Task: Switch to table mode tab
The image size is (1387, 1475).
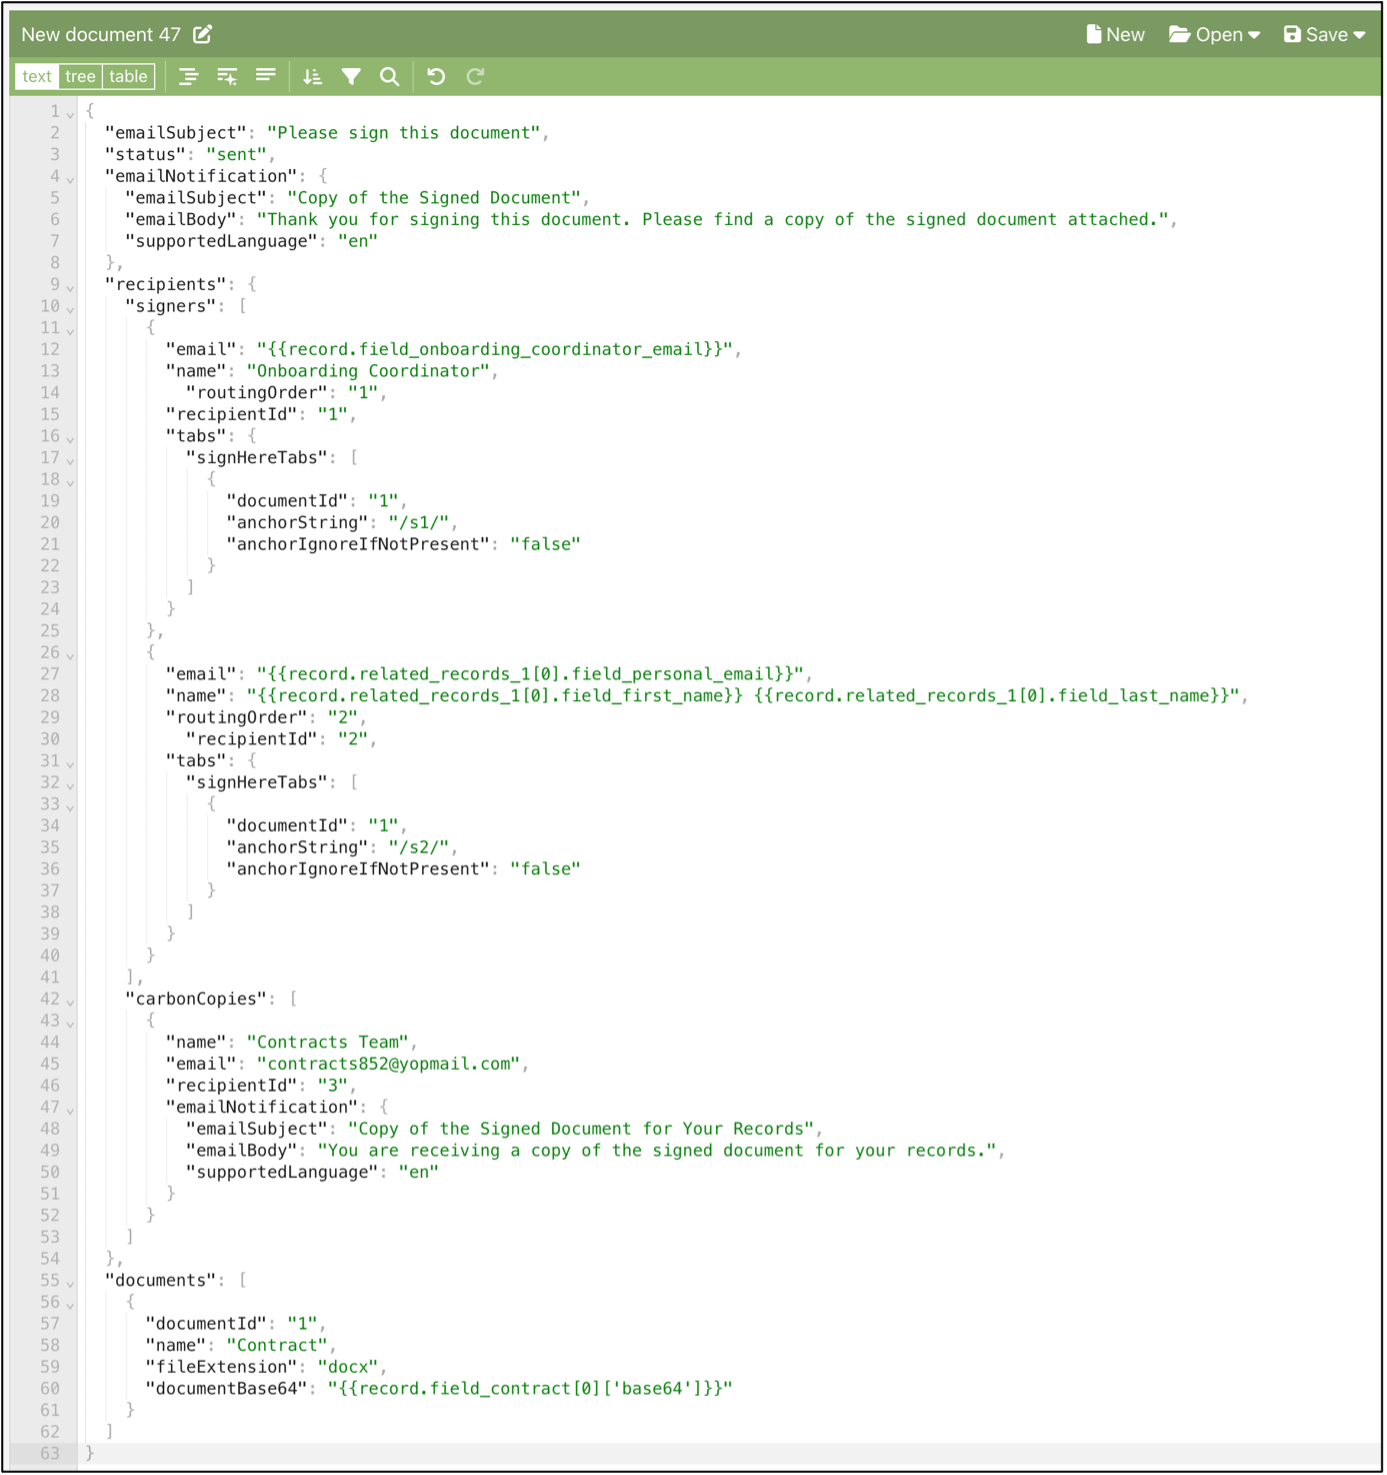Action: tap(128, 76)
